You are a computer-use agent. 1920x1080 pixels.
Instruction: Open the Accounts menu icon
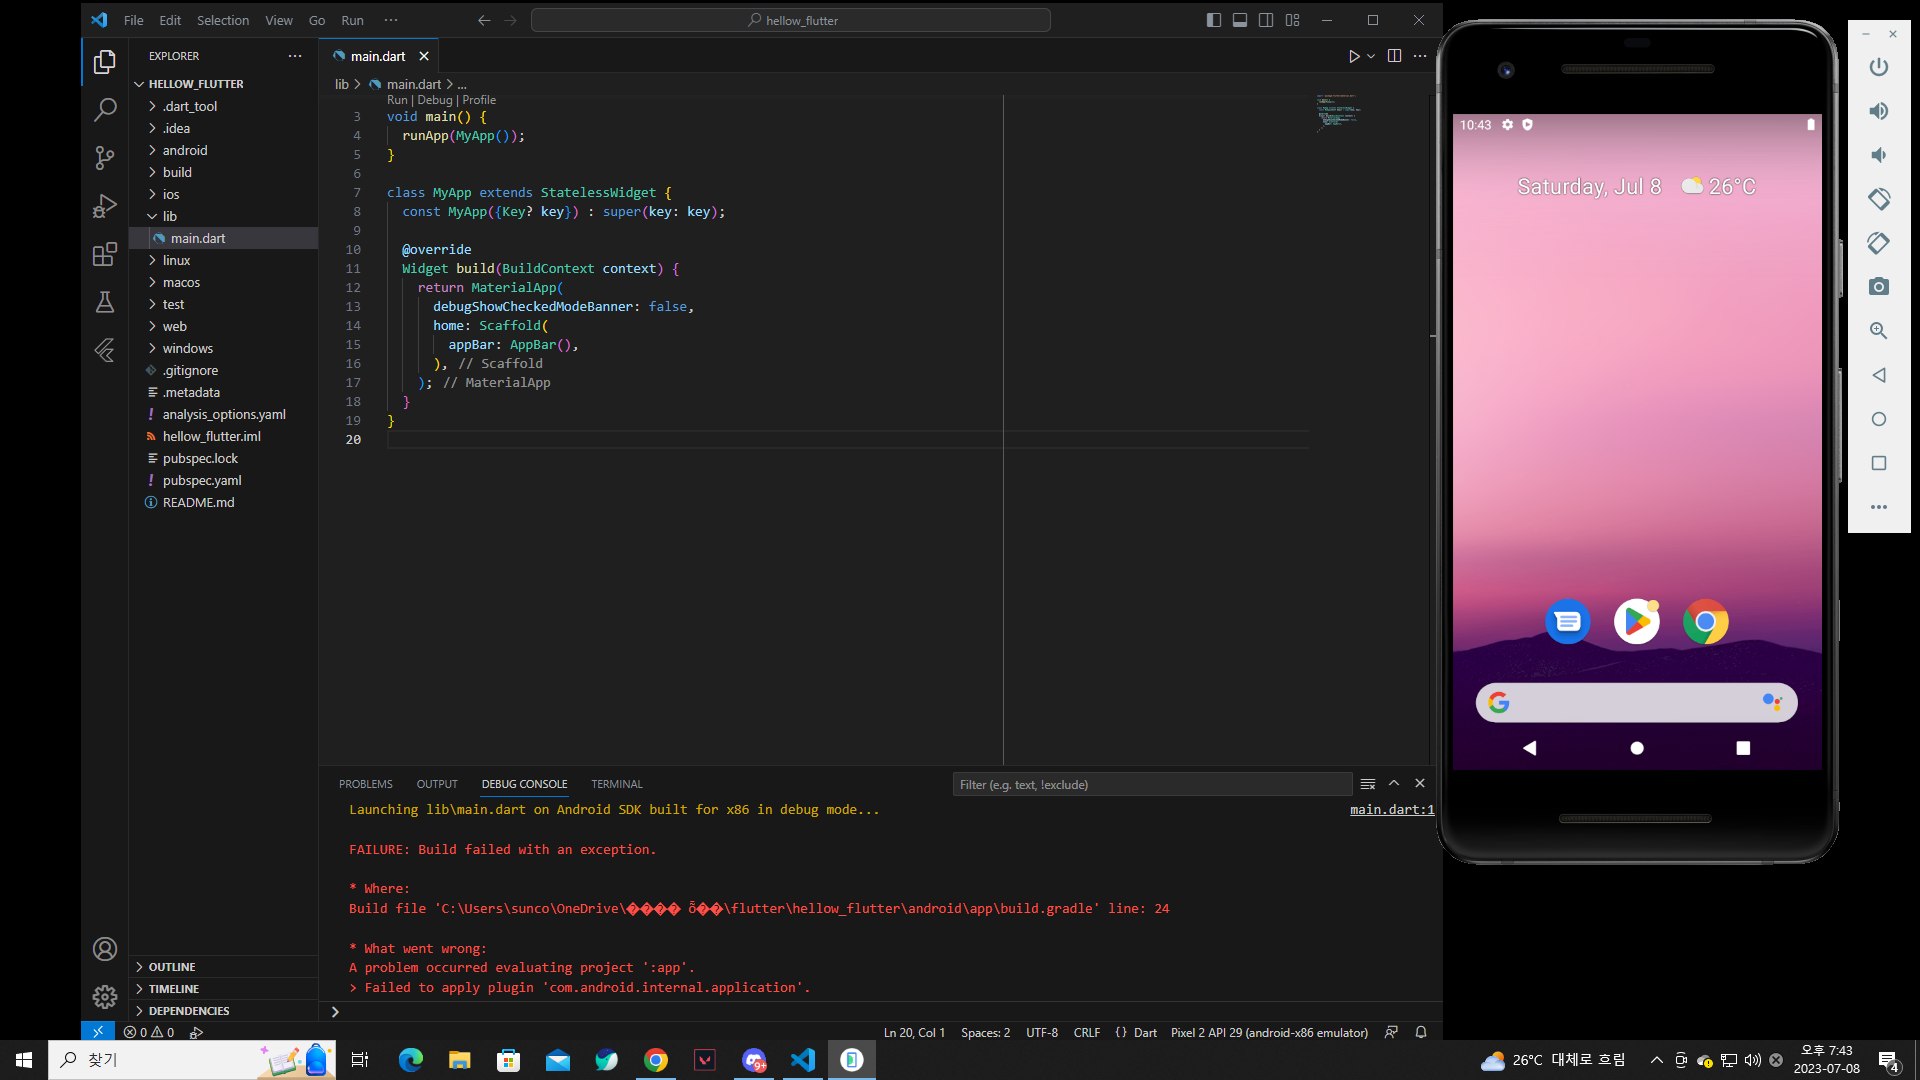105,949
